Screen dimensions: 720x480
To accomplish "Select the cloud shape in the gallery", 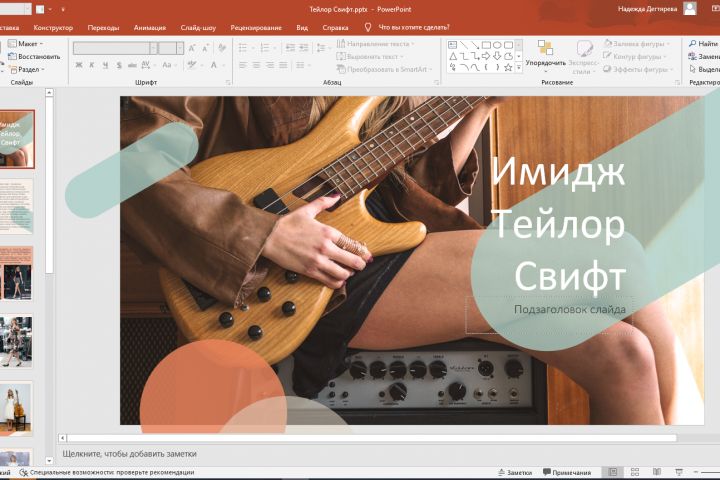I will pyautogui.click(x=508, y=56).
